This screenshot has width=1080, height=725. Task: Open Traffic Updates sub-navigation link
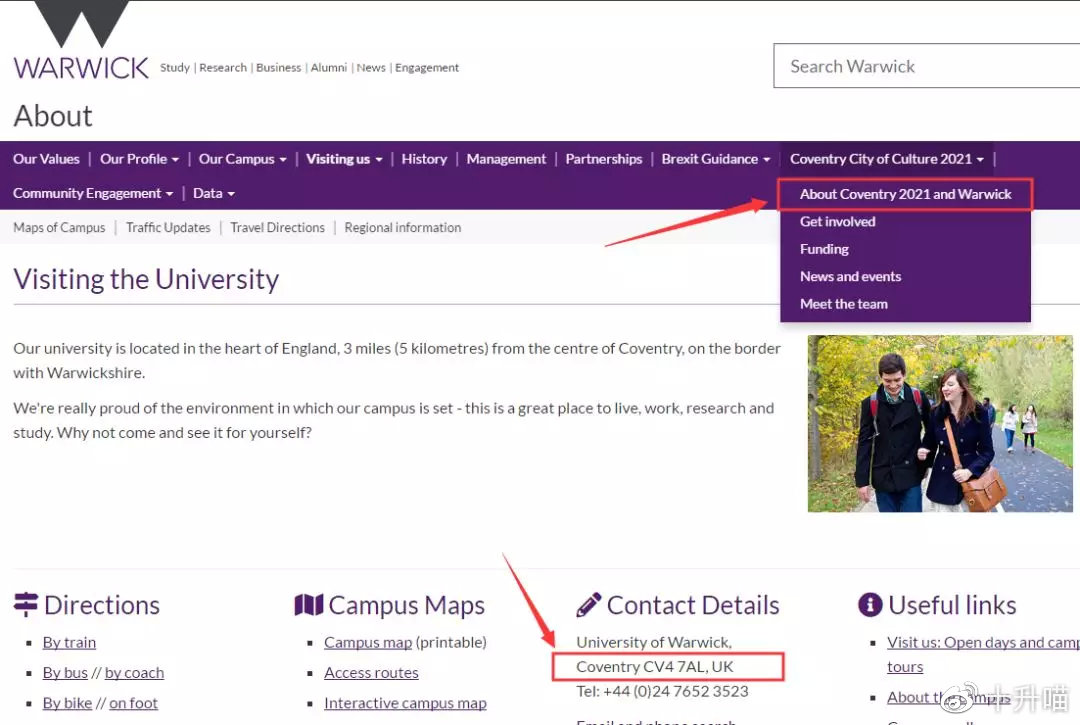168,227
